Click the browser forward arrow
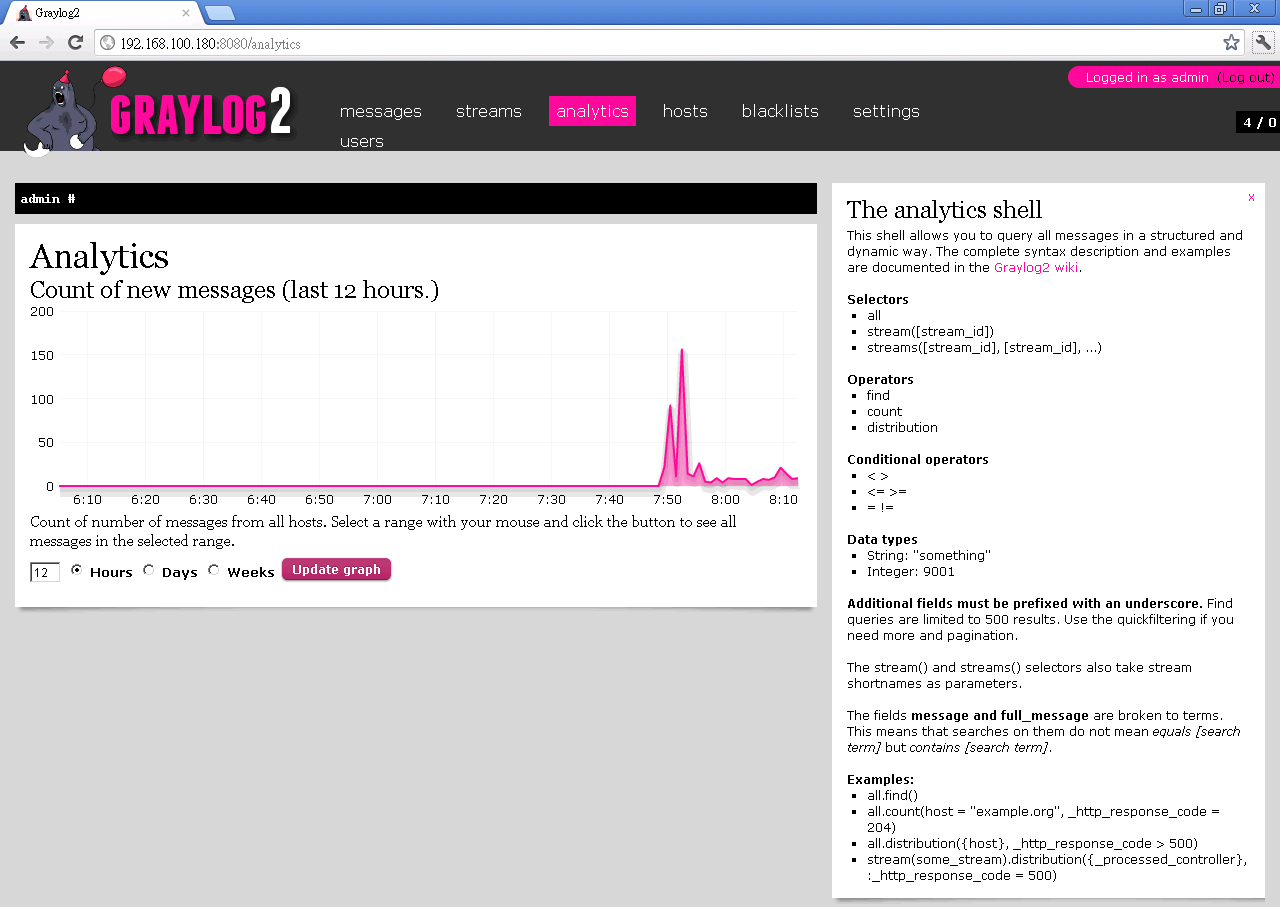Viewport: 1280px width, 907px height. 46,43
